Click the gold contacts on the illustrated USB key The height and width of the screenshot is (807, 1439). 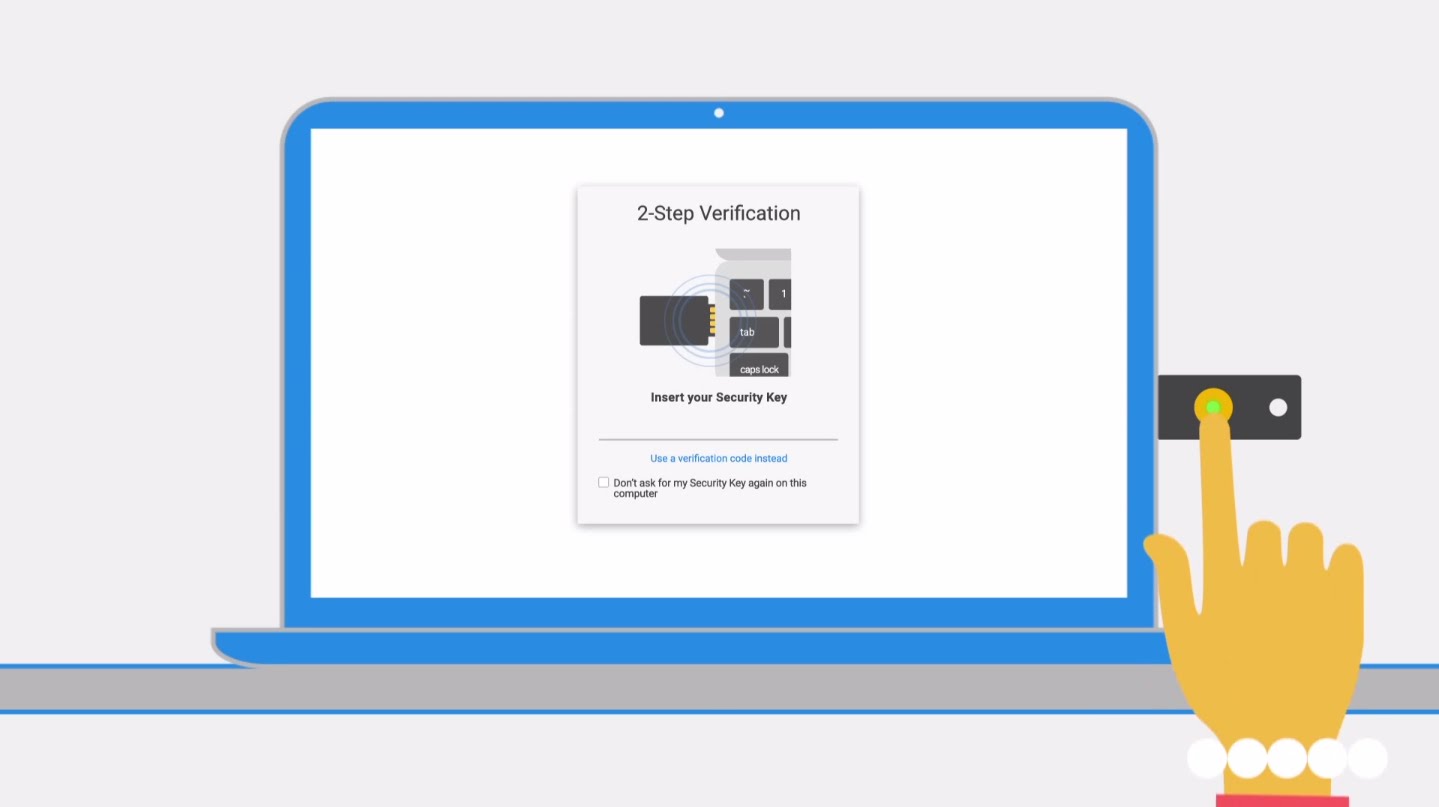(x=712, y=321)
